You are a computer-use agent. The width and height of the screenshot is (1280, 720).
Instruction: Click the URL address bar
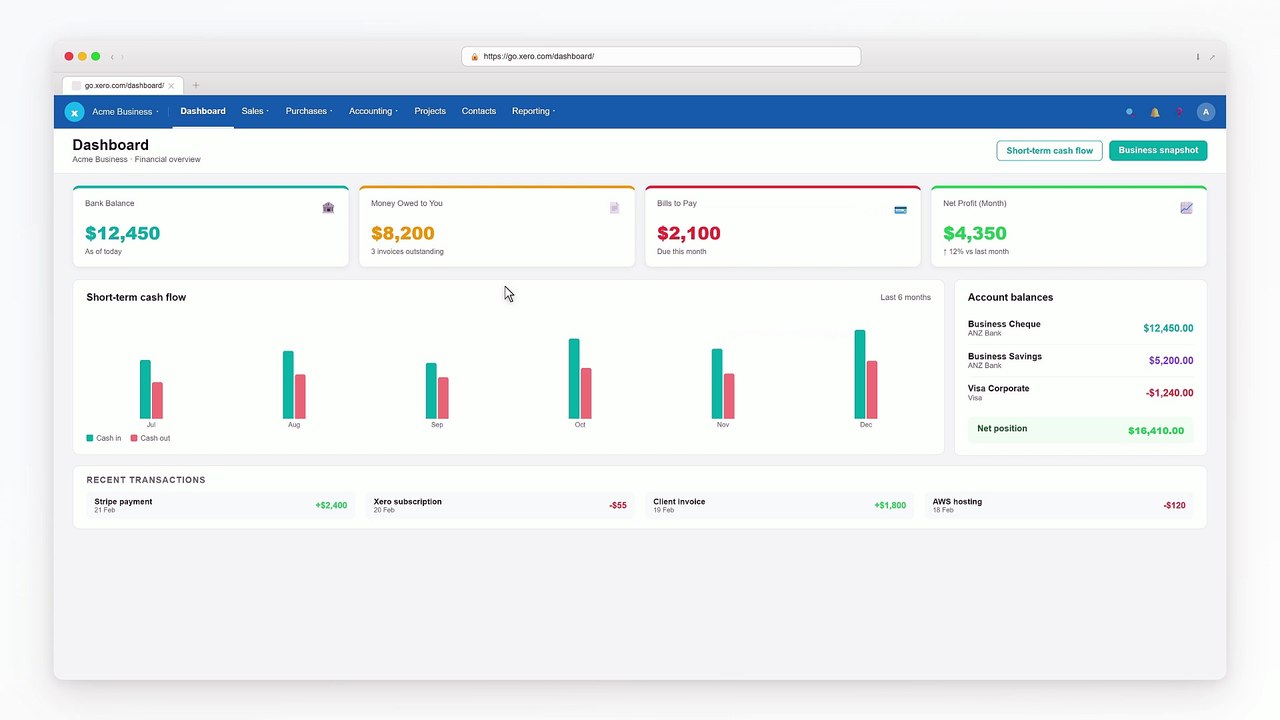(661, 57)
